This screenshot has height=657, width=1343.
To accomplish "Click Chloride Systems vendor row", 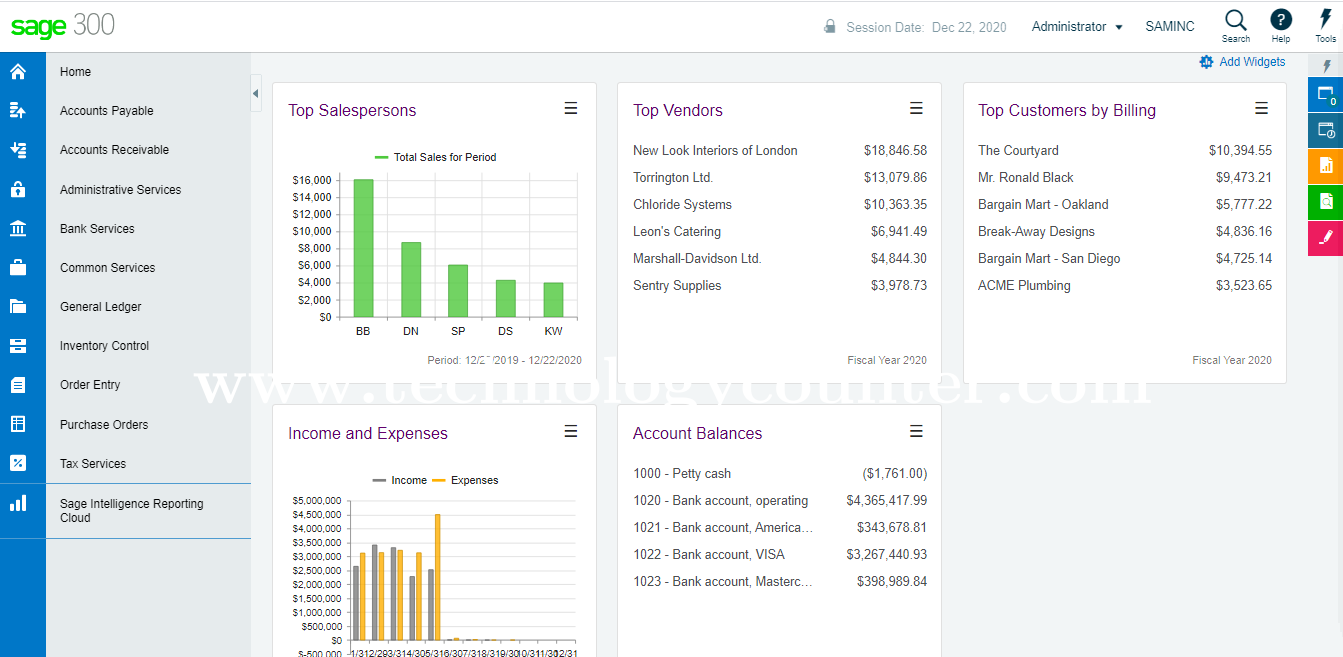I will pyautogui.click(x=780, y=205).
